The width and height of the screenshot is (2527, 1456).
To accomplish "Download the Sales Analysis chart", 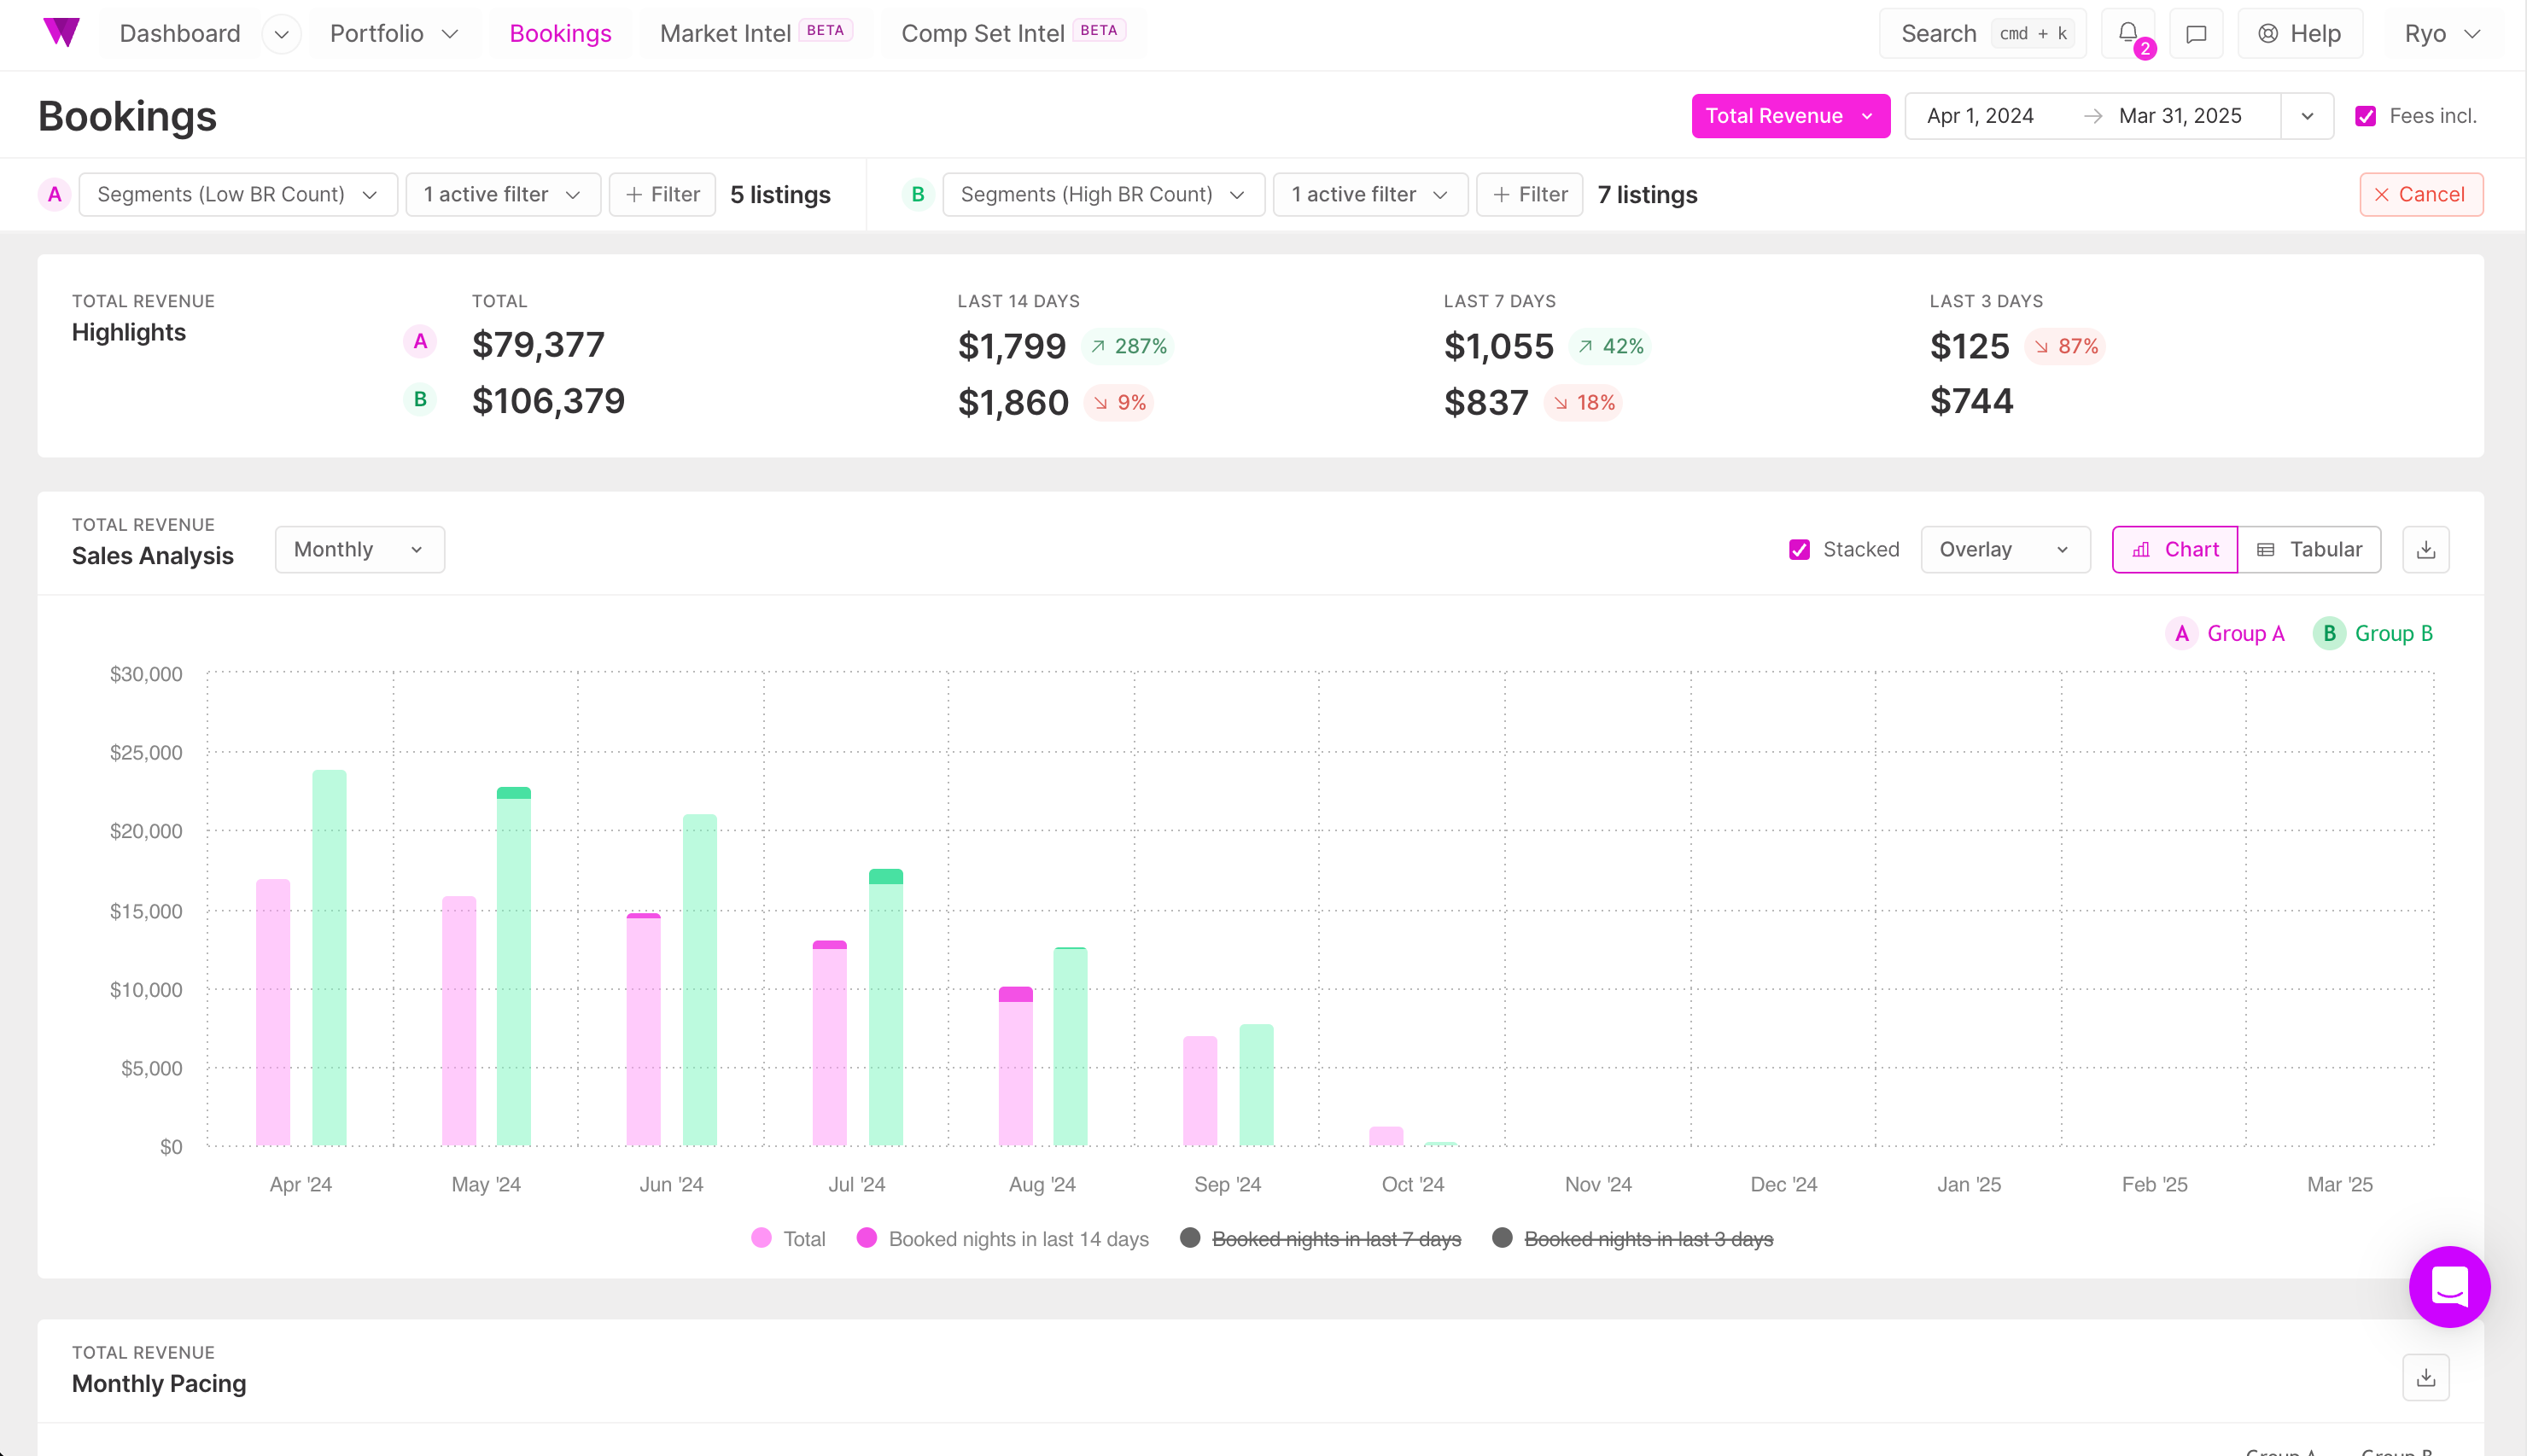I will point(2425,549).
